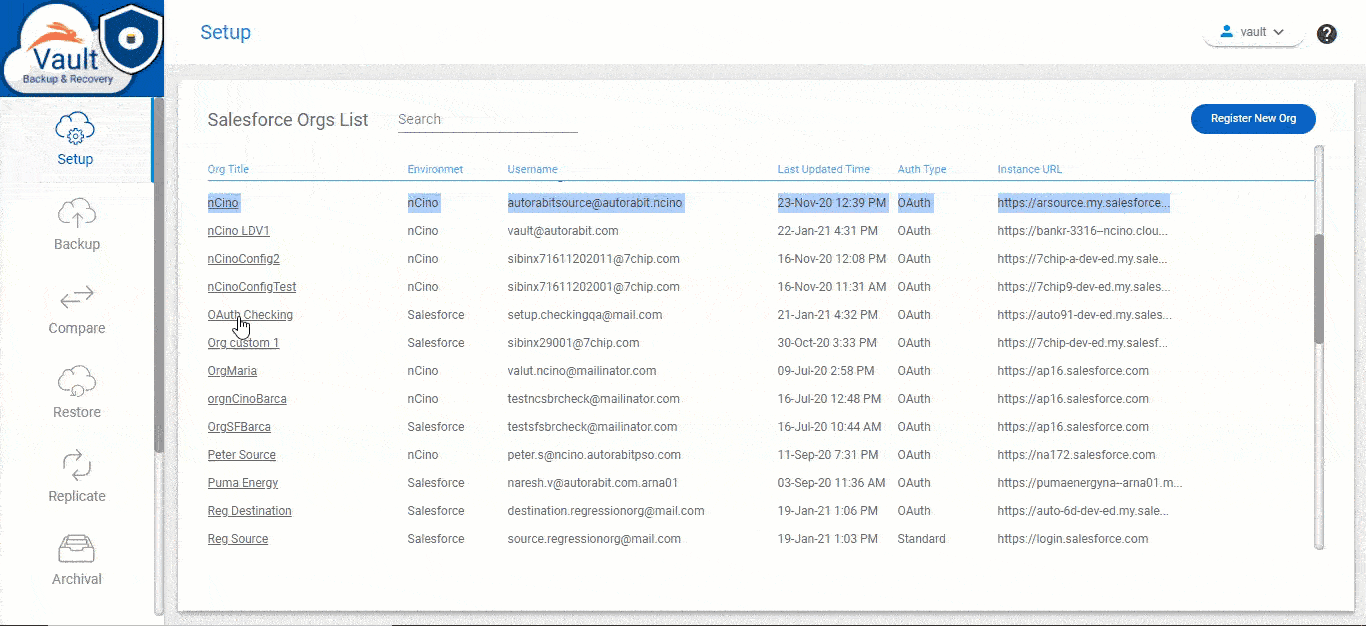Click username destination.regressionorg@mail.com
Viewport: 1366px width, 626px height.
click(606, 511)
